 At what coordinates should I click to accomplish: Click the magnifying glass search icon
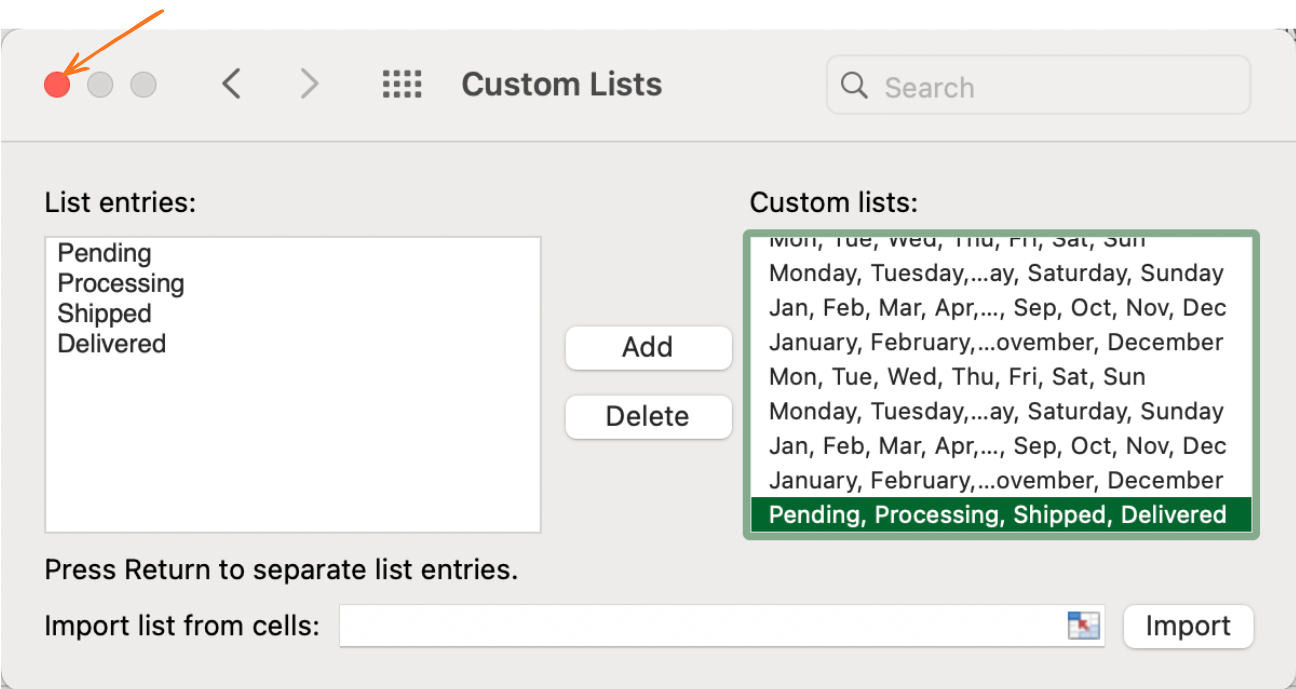(x=854, y=86)
